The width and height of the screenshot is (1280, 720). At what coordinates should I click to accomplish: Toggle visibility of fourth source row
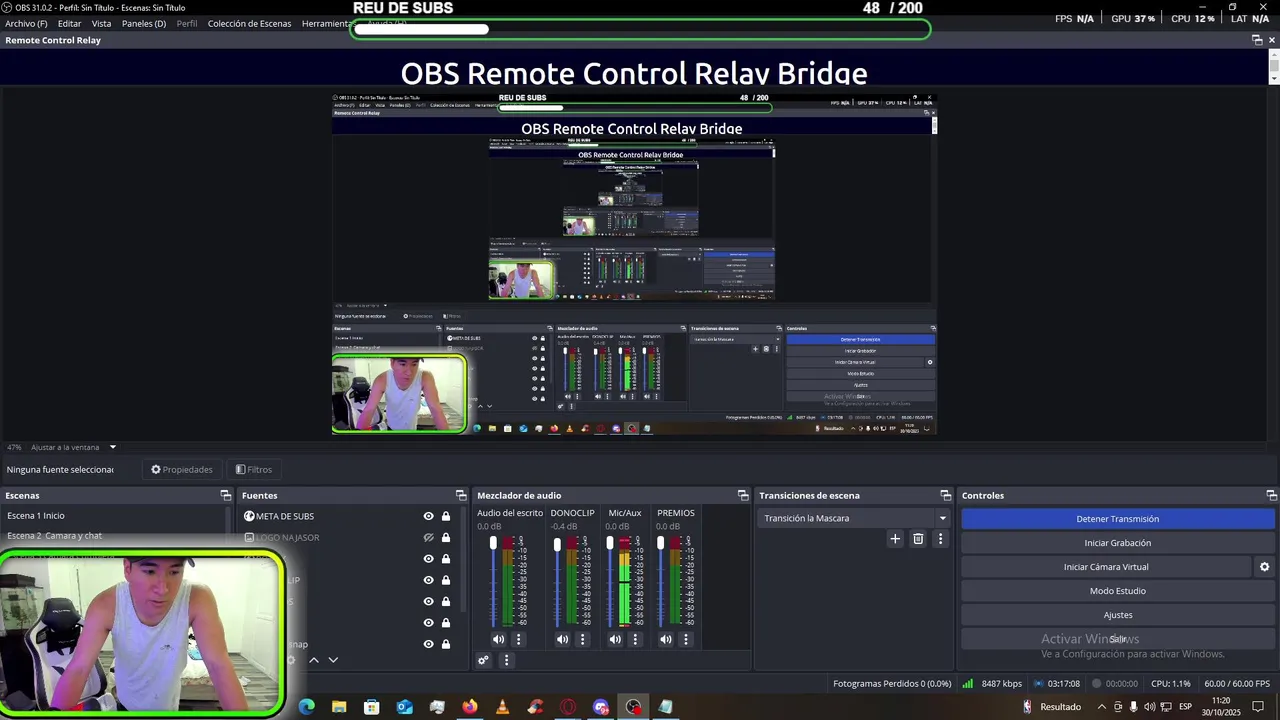[x=428, y=580]
